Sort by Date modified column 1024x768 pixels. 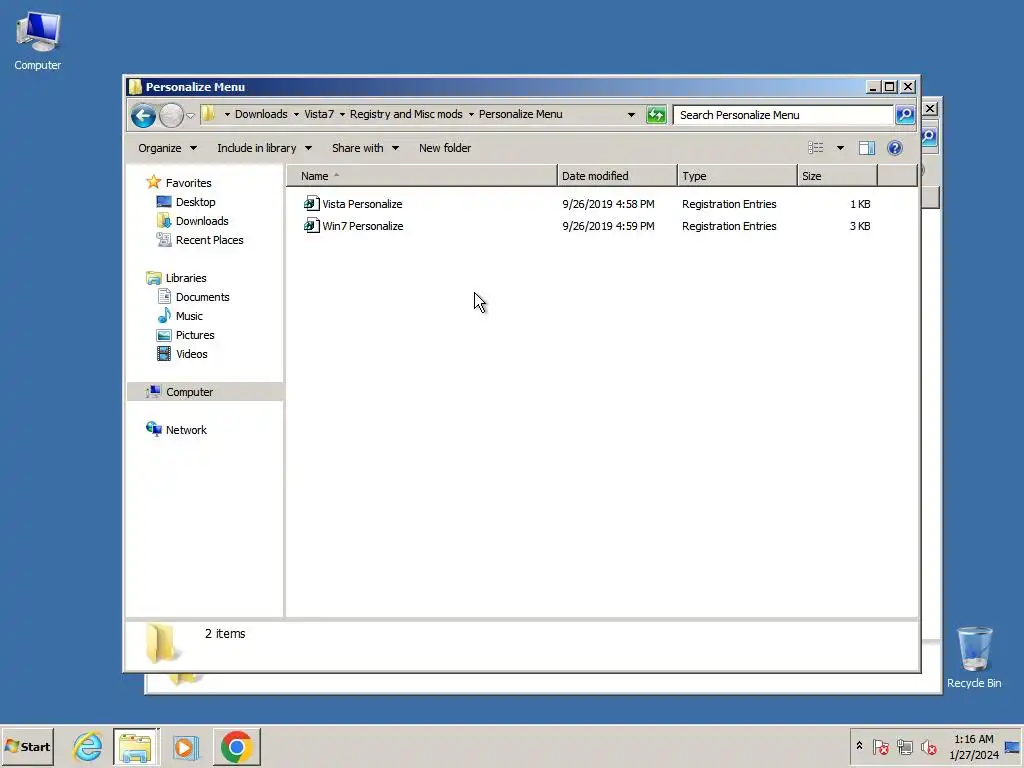617,176
